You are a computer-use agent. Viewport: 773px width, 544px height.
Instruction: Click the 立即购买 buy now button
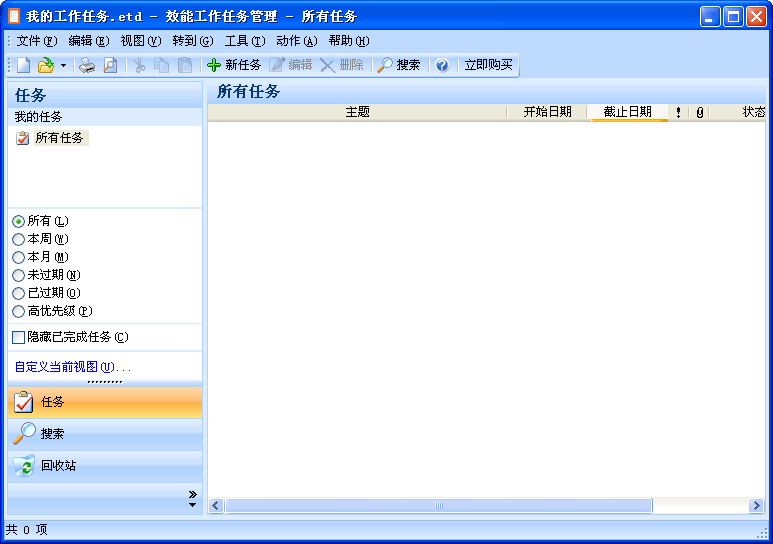pyautogui.click(x=488, y=65)
